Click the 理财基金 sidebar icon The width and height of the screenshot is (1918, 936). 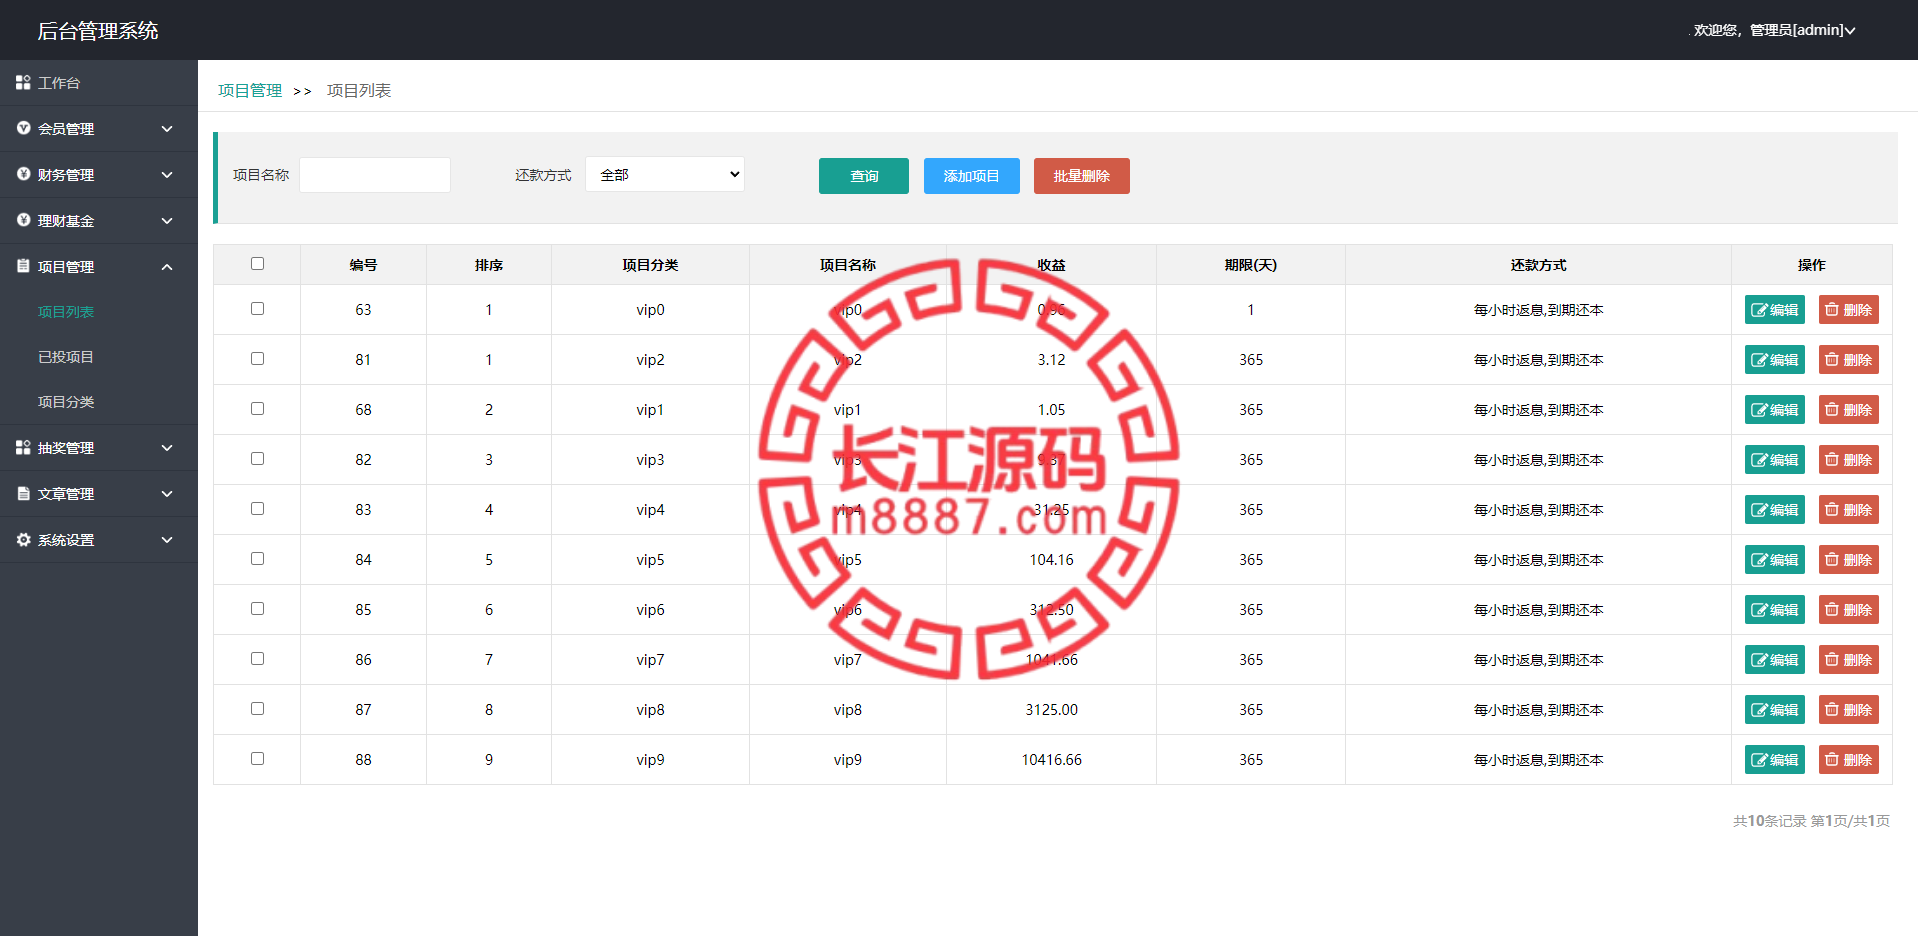(x=23, y=220)
